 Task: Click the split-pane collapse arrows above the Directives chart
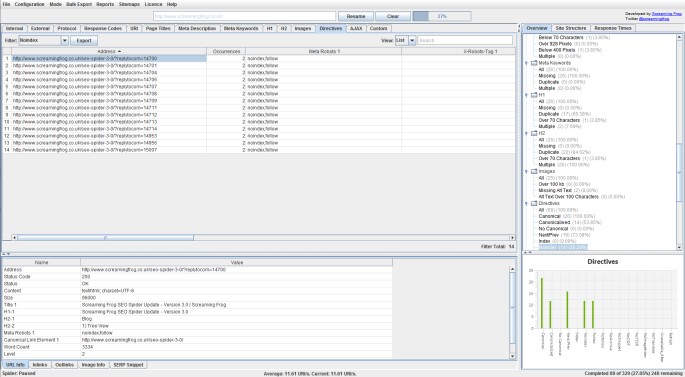pyautogui.click(x=527, y=252)
